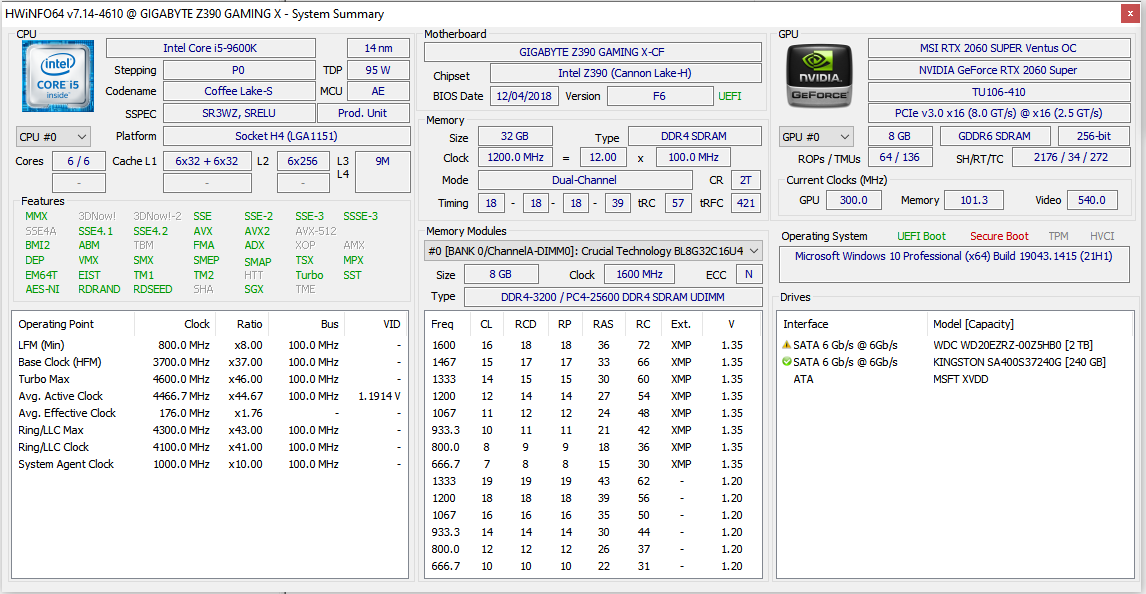Open the CPU #0 selector dropdown
The height and width of the screenshot is (594, 1146).
point(53,137)
